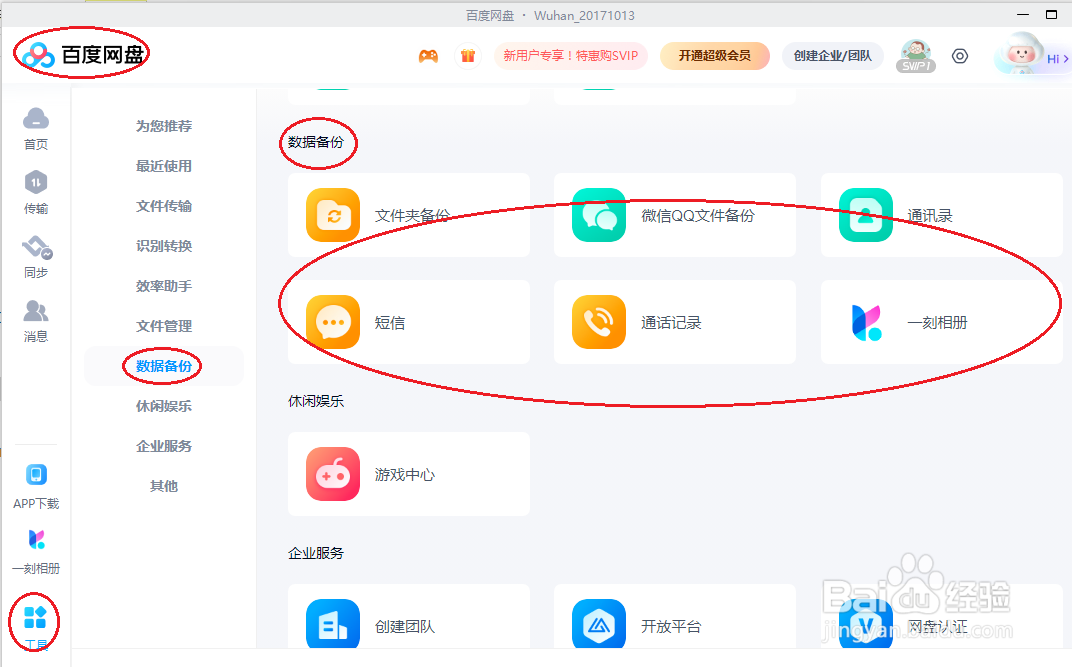Click 游戏中心 label text
The width and height of the screenshot is (1072, 667).
click(x=405, y=474)
